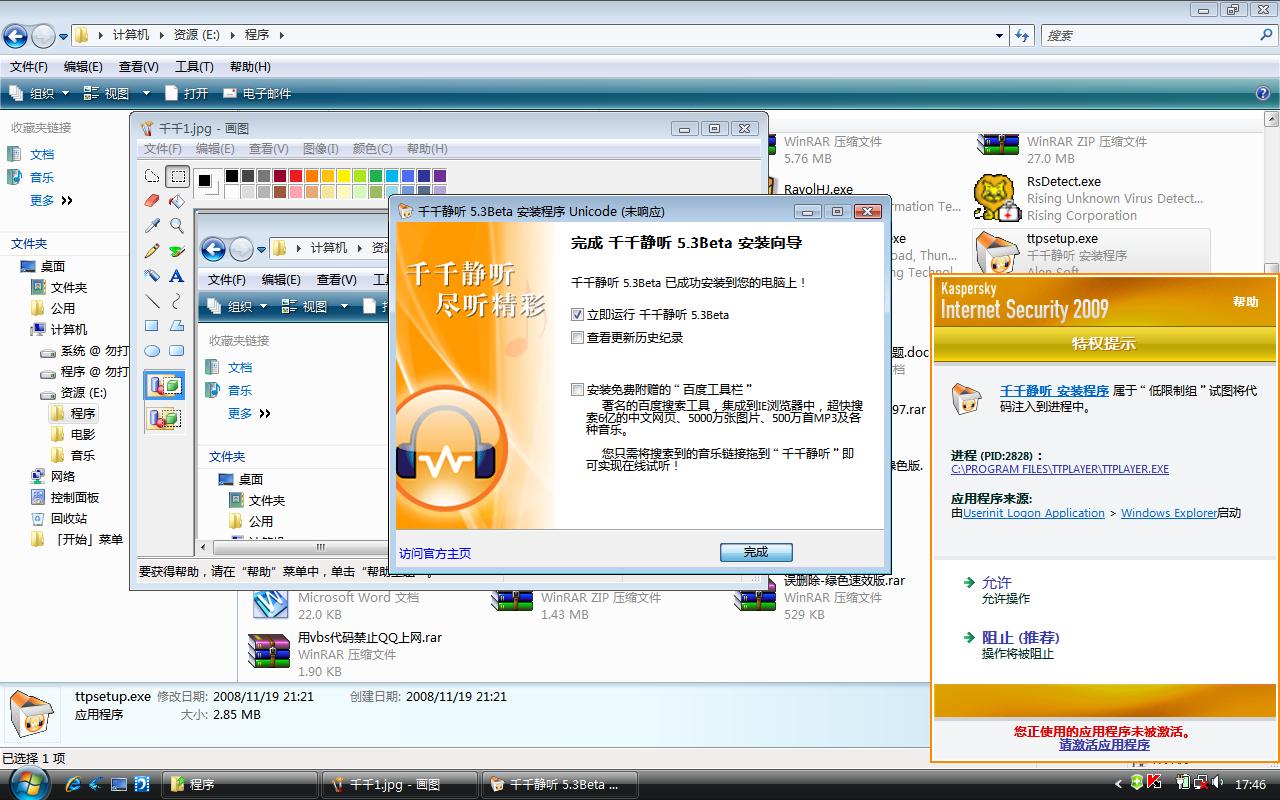Click 允许 to allow the operation

(996, 582)
